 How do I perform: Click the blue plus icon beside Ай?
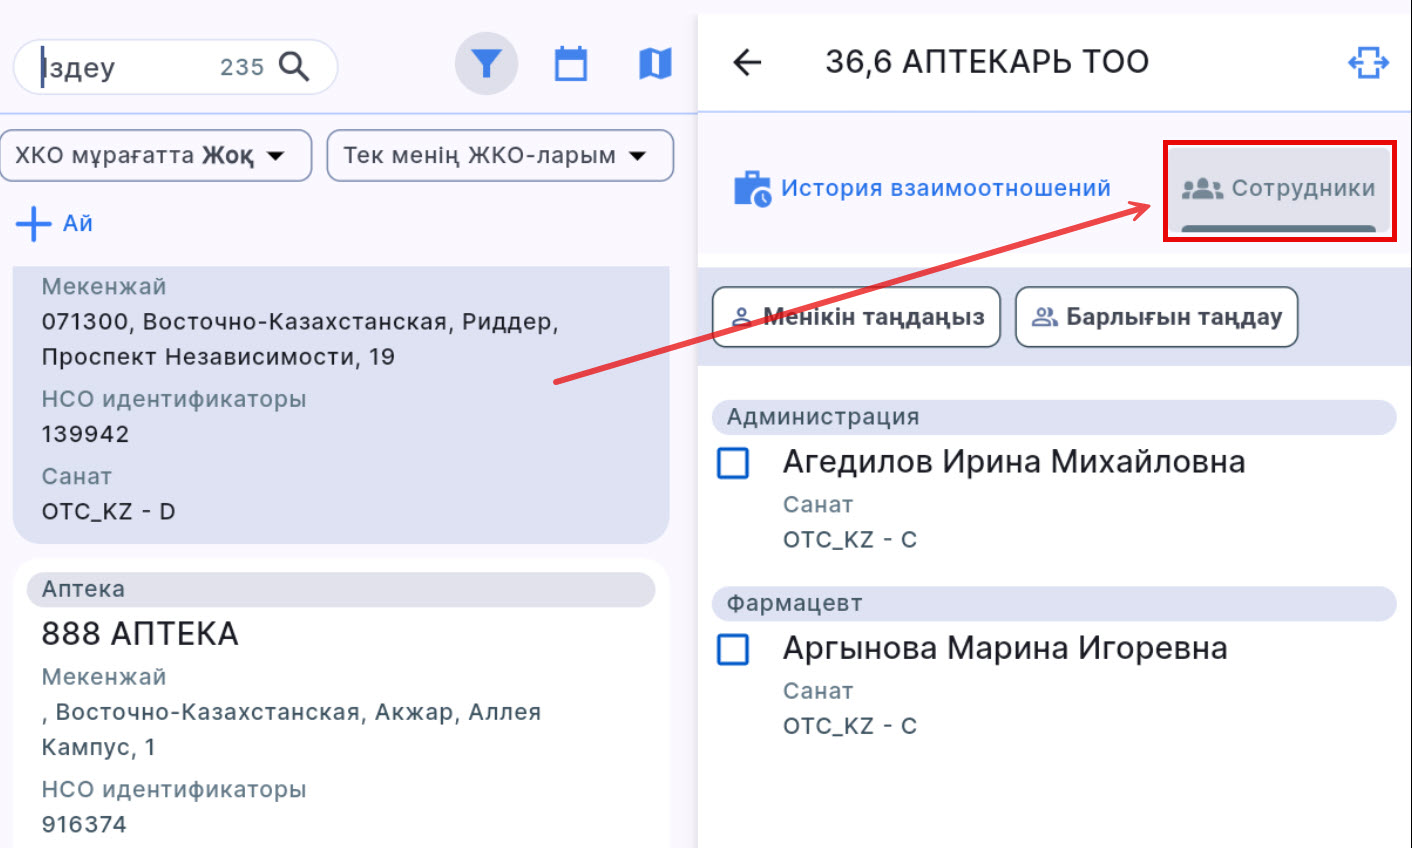tap(33, 223)
